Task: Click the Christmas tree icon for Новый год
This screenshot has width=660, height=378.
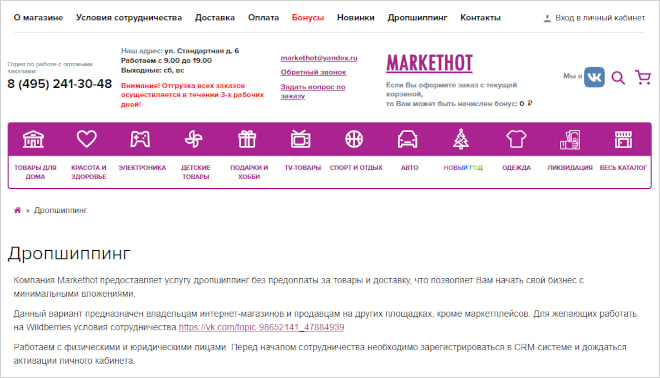Action: pyautogui.click(x=461, y=139)
